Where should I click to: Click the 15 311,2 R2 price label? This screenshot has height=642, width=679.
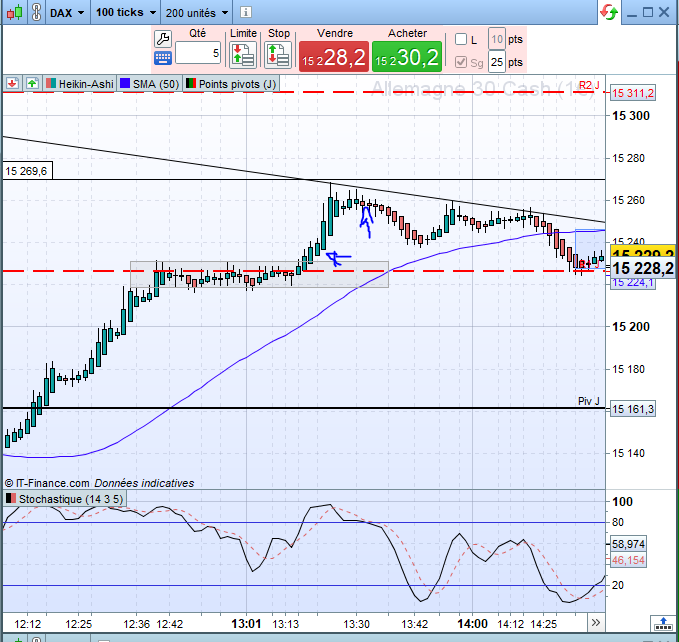633,93
